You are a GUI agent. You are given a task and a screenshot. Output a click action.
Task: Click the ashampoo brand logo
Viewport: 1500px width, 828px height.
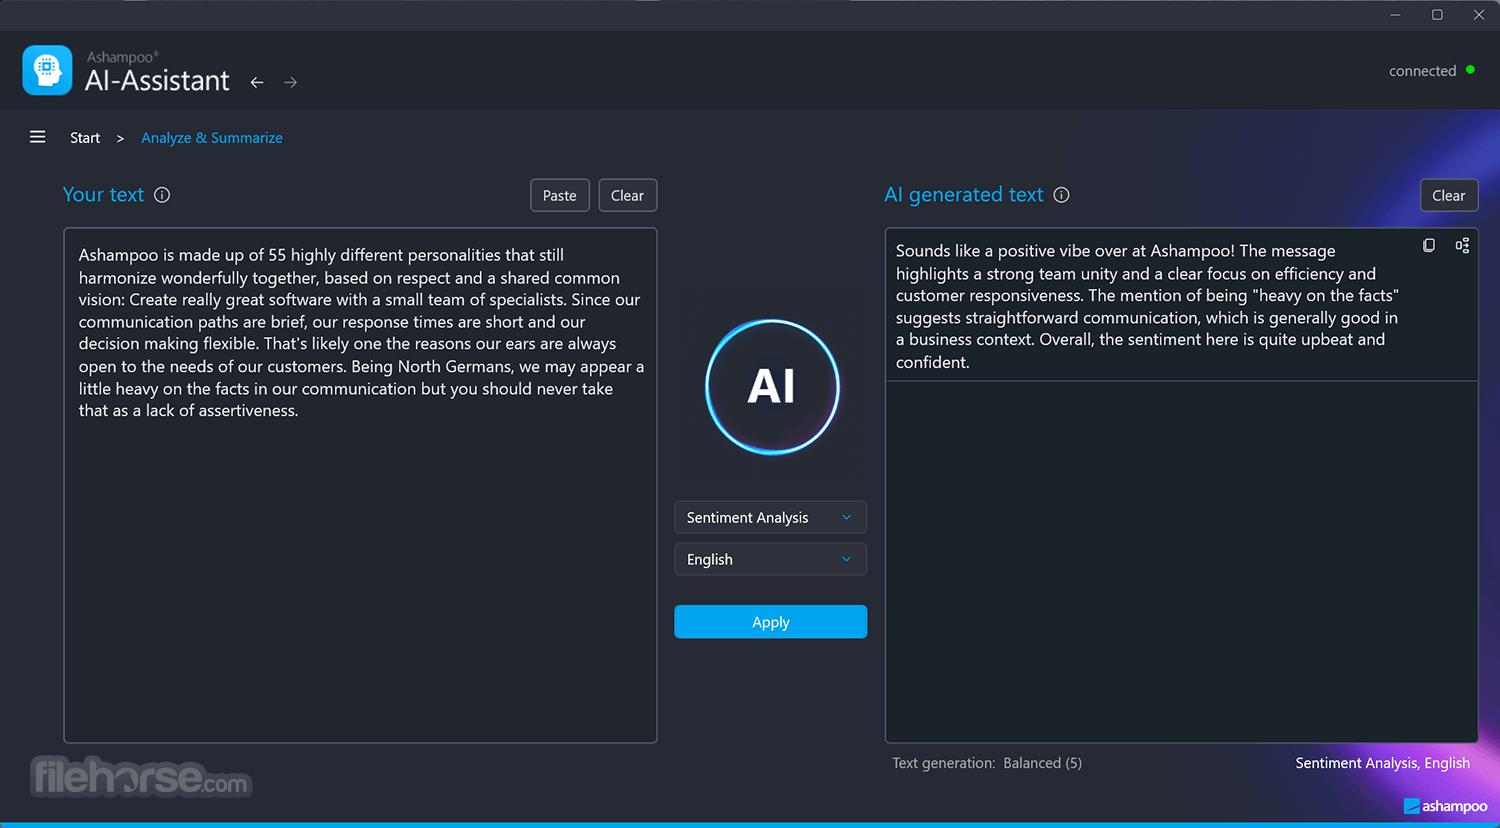[1445, 806]
